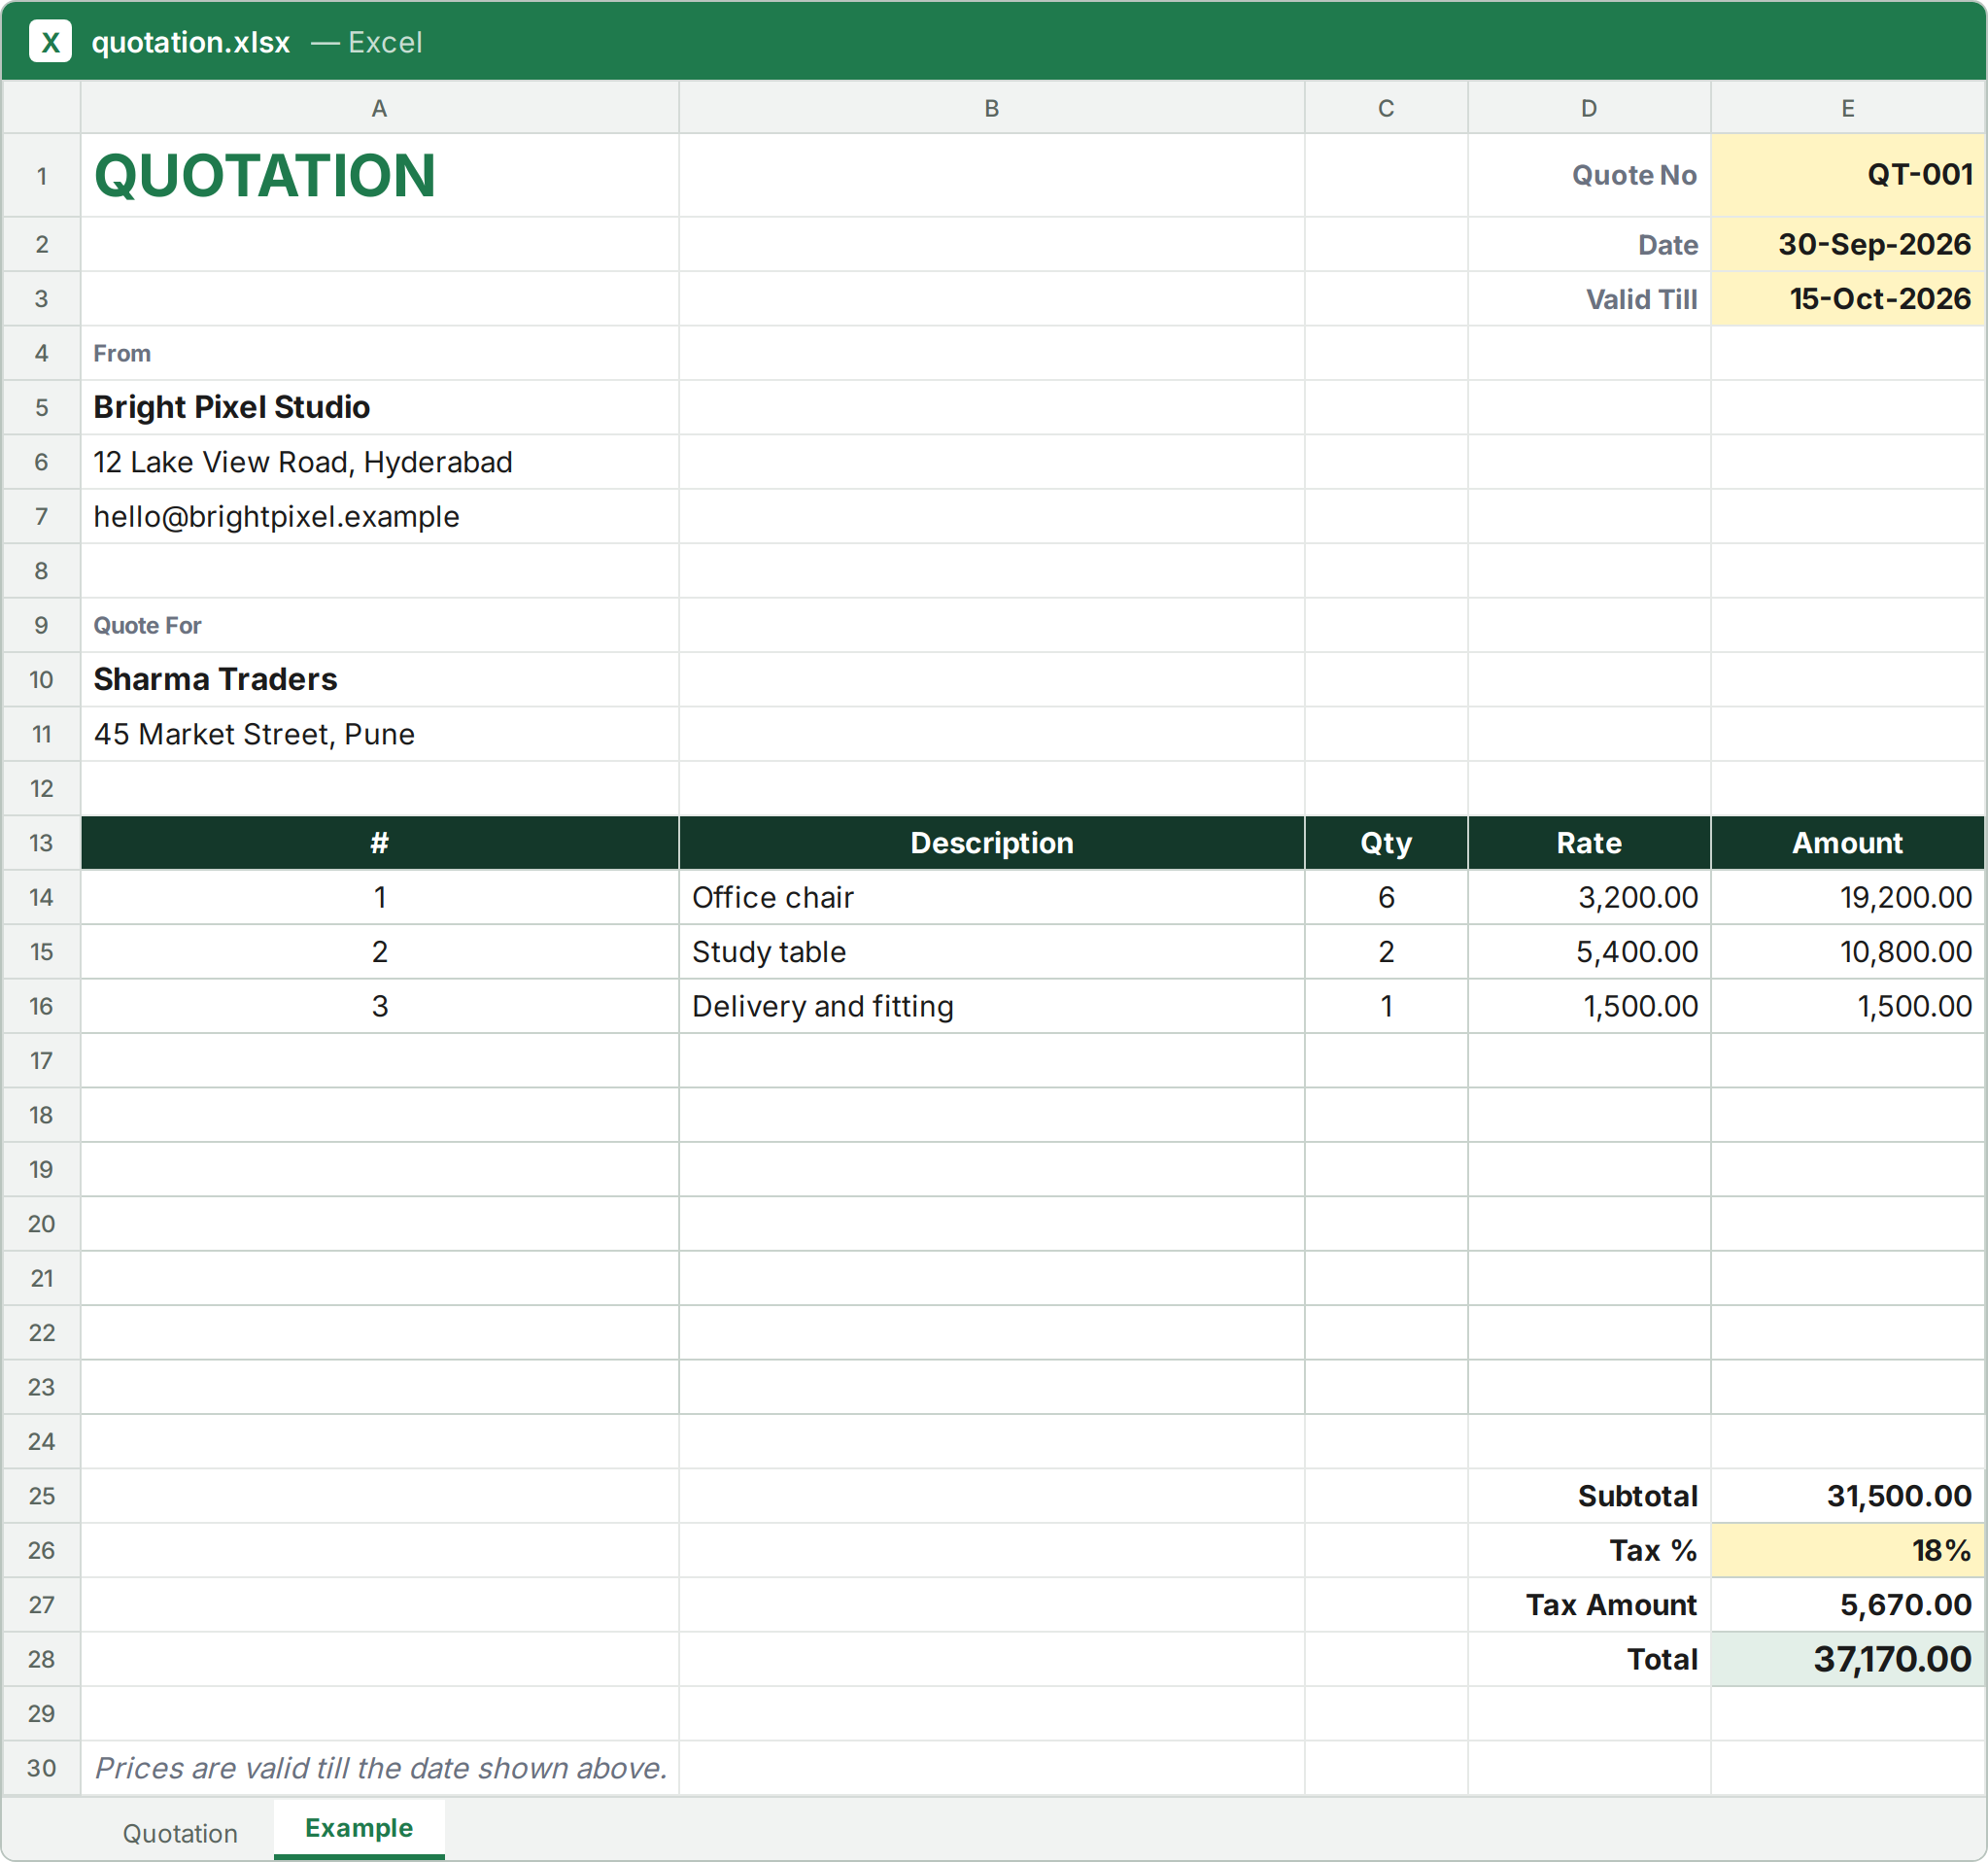Click the Tax Amount label cell
The width and height of the screenshot is (1988, 1862).
[1589, 1605]
